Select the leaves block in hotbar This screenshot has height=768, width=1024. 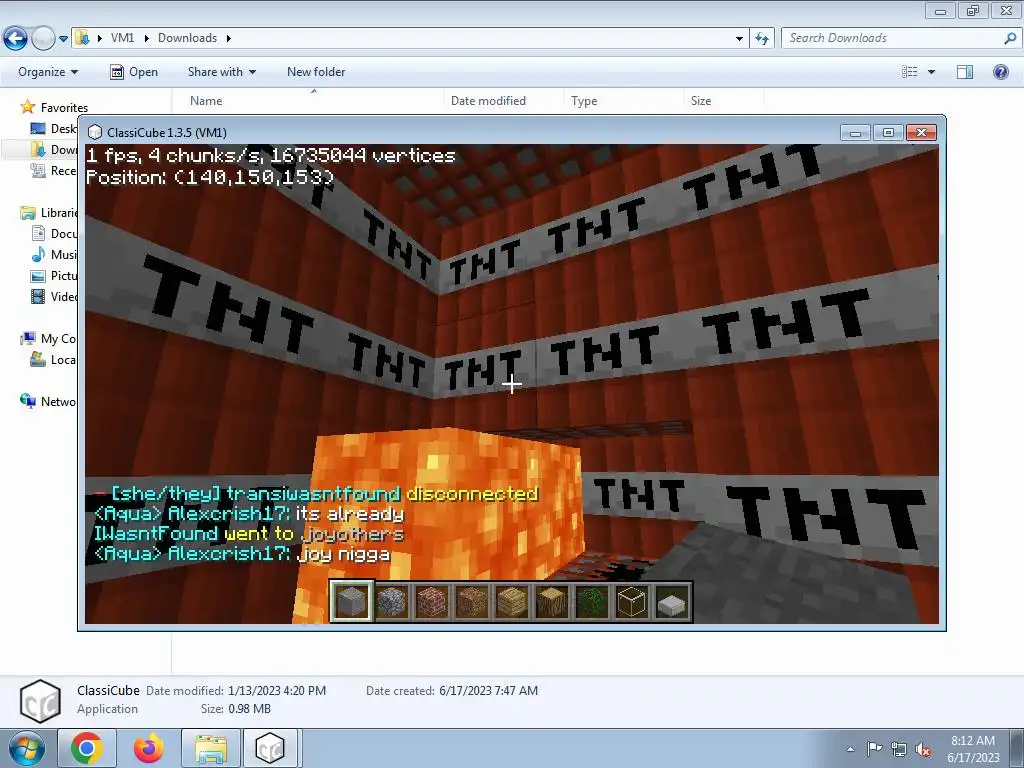click(592, 601)
